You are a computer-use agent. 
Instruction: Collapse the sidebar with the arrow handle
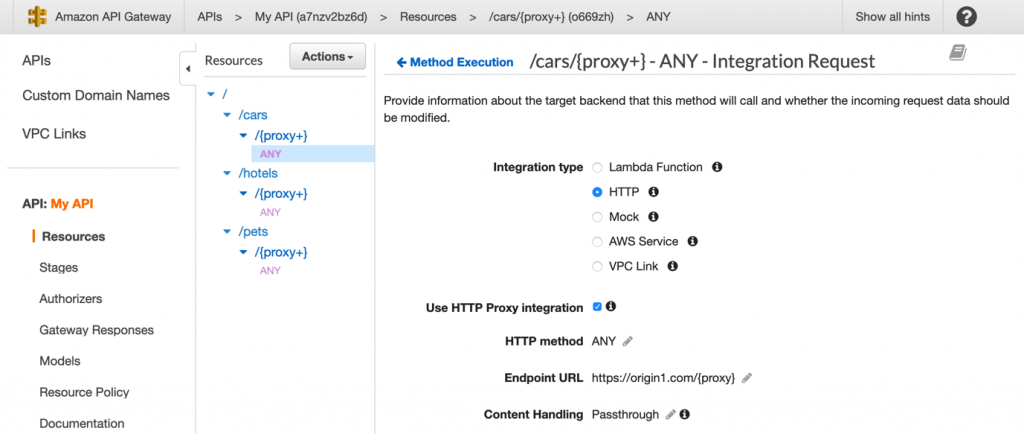coord(188,69)
